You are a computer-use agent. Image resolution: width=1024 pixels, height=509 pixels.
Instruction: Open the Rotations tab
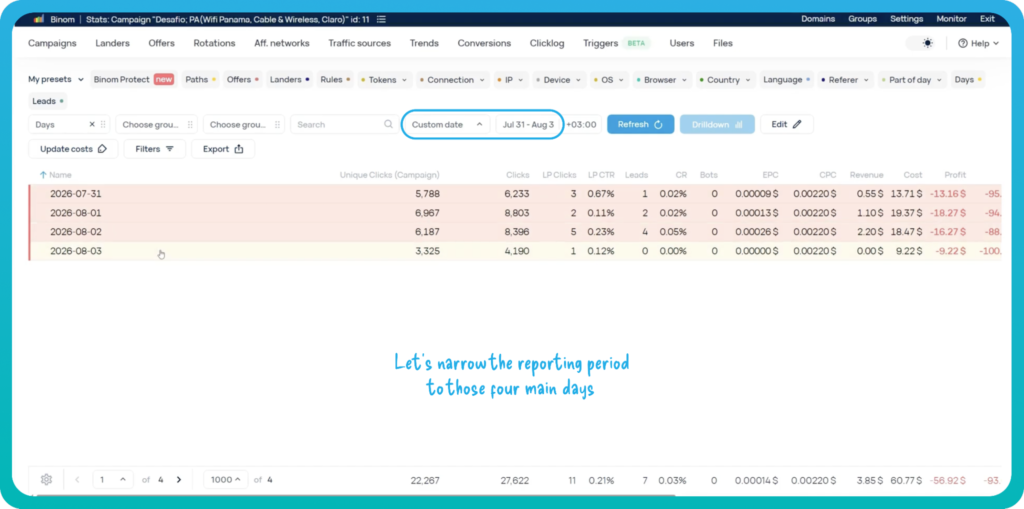click(214, 43)
